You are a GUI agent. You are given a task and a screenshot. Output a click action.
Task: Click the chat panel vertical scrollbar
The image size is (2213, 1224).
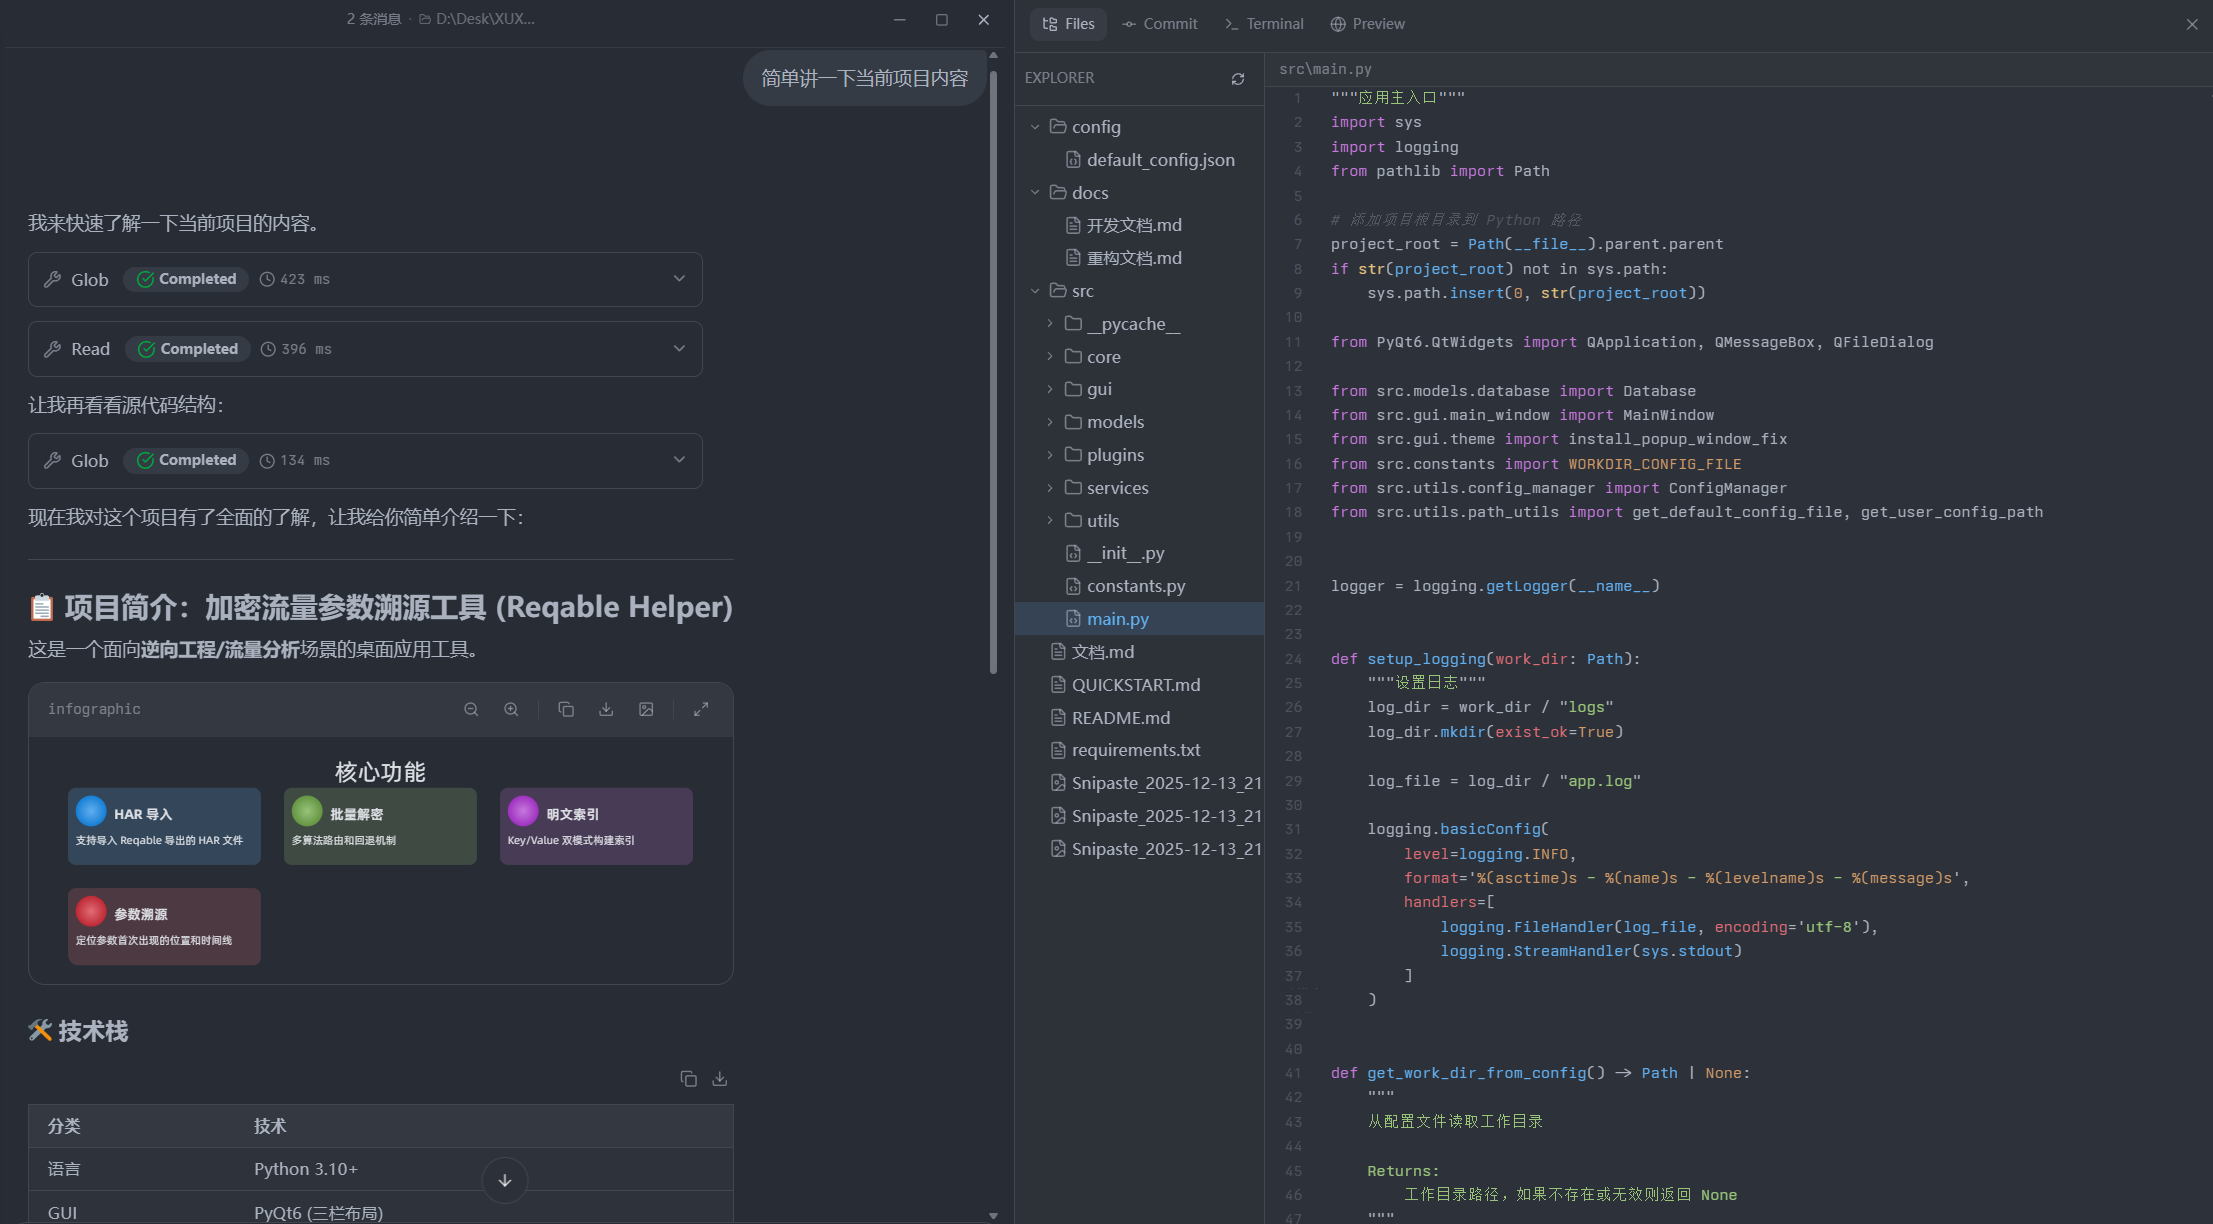(x=993, y=370)
